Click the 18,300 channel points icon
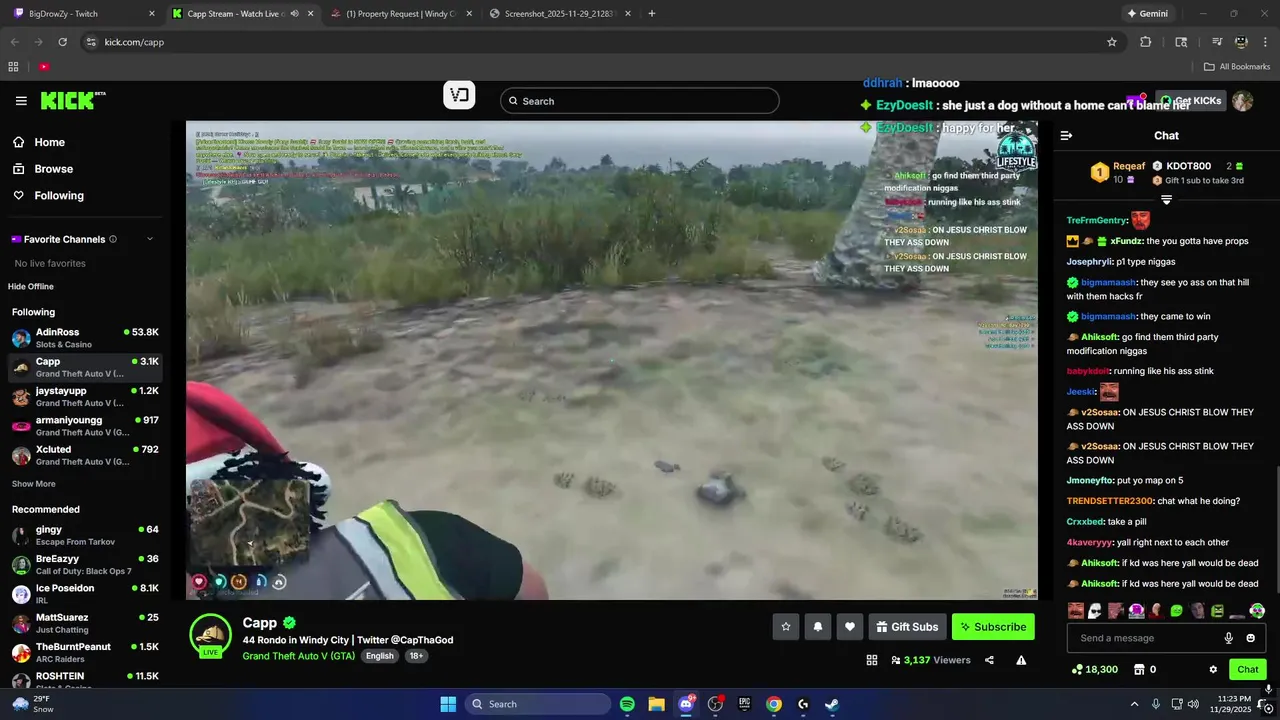Viewport: 1280px width, 720px height. coord(1077,669)
